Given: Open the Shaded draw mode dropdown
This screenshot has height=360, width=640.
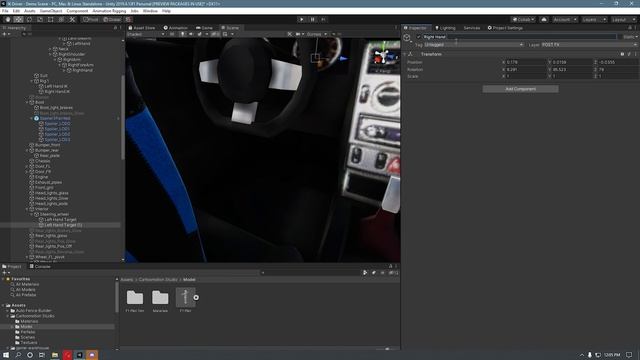Looking at the screenshot, I should click(x=145, y=34).
